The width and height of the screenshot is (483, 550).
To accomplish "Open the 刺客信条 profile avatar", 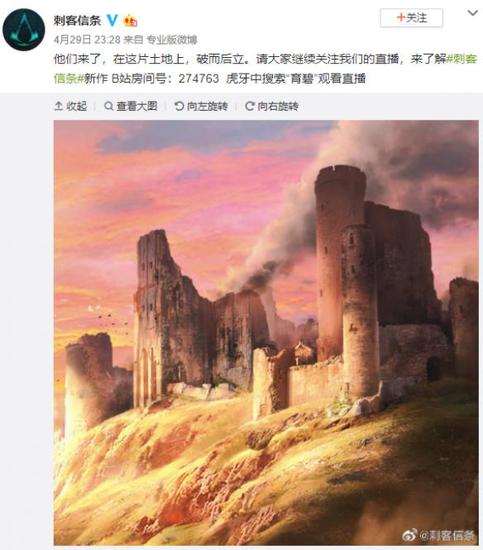I will tap(24, 29).
